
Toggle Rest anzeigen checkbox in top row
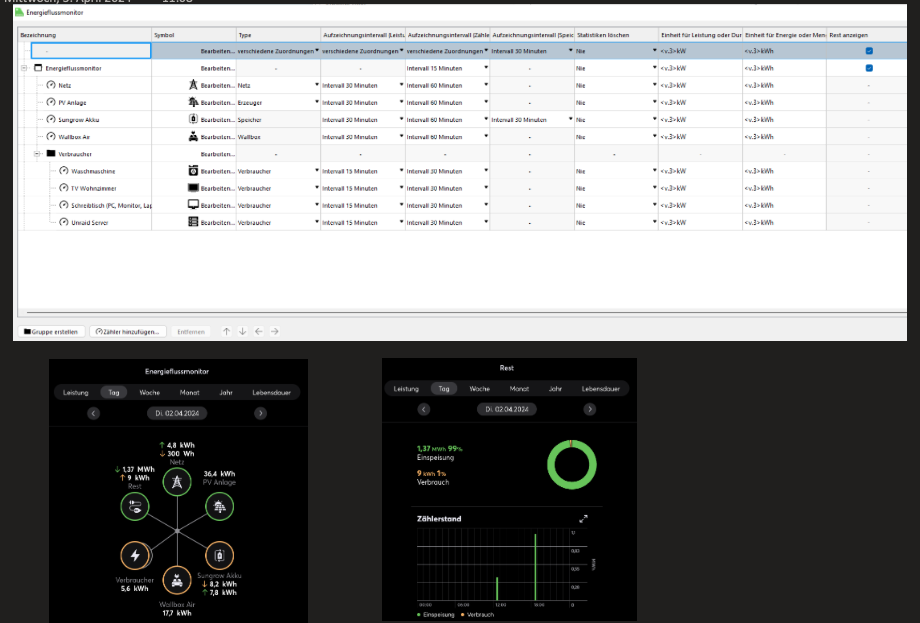pos(868,50)
